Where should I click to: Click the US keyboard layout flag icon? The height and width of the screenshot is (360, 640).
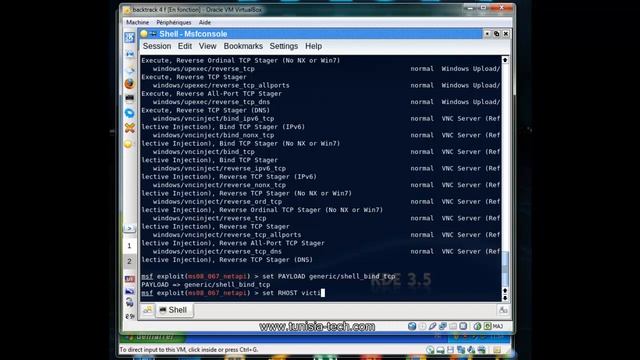click(130, 279)
